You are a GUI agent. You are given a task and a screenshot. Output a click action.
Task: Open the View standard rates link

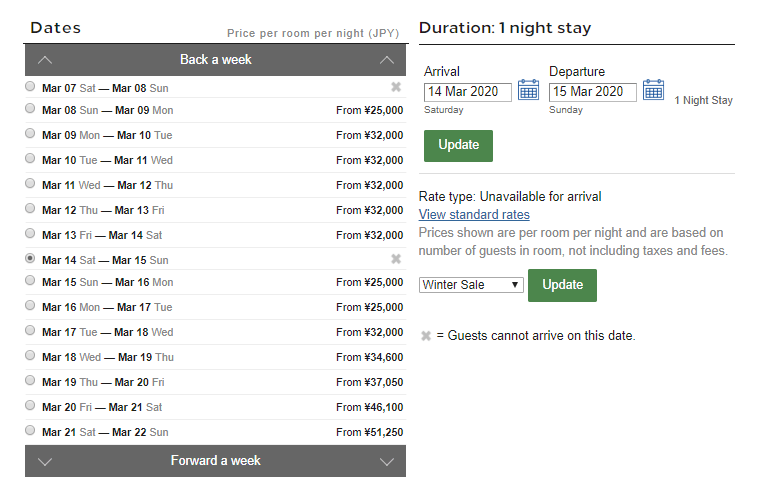point(474,215)
